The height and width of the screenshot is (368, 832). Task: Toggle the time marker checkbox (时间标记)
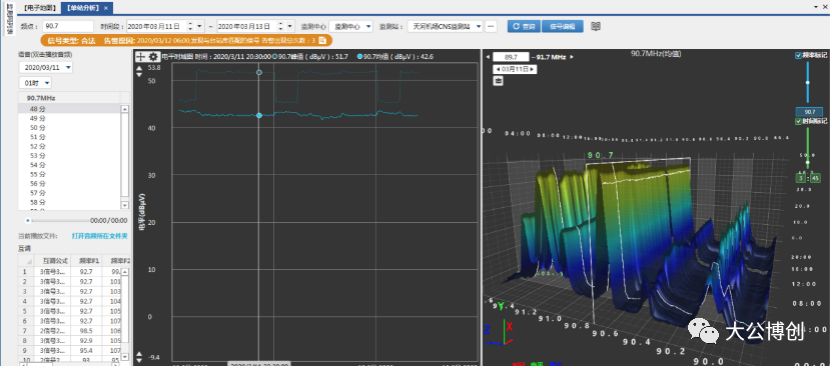[x=798, y=121]
